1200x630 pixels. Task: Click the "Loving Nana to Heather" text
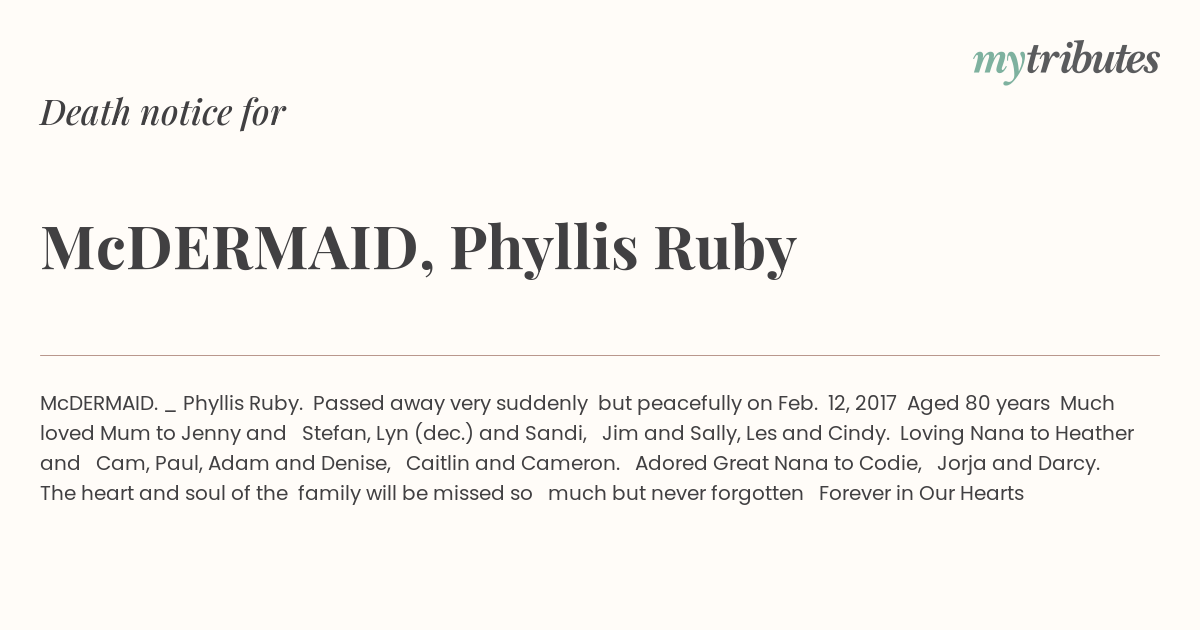1017,433
